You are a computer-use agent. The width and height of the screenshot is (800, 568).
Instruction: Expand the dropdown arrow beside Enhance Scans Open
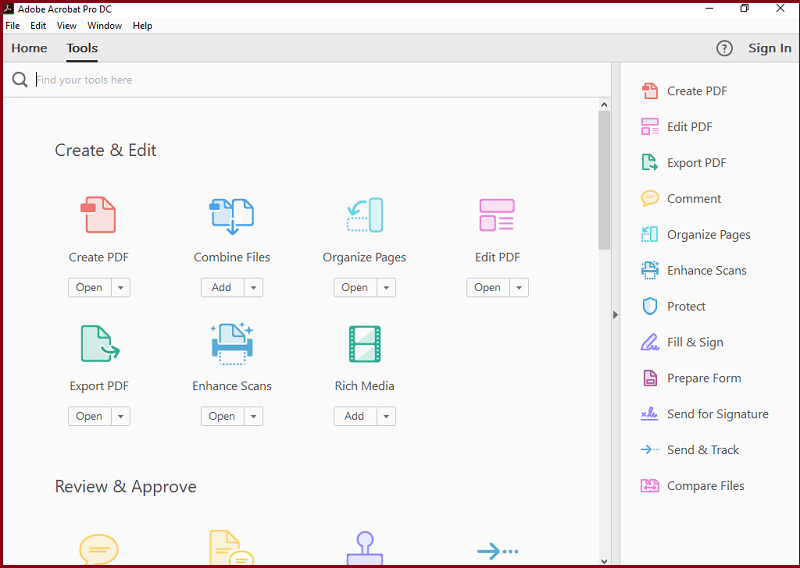click(254, 416)
